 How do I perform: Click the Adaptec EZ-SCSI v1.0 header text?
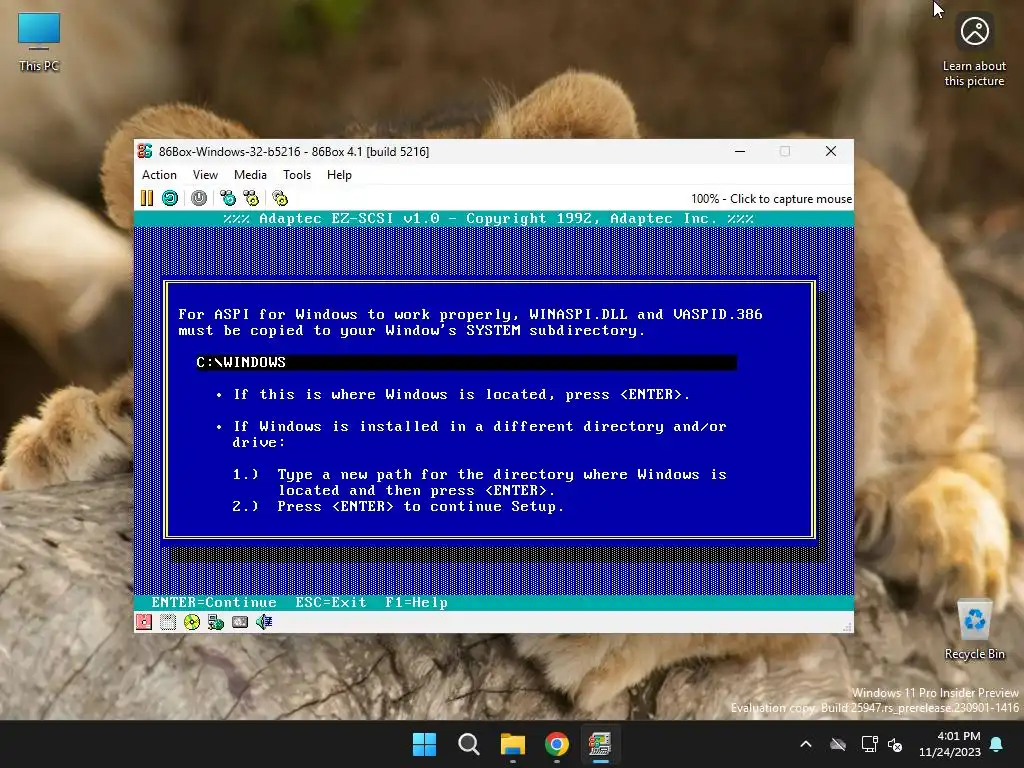[x=488, y=219]
